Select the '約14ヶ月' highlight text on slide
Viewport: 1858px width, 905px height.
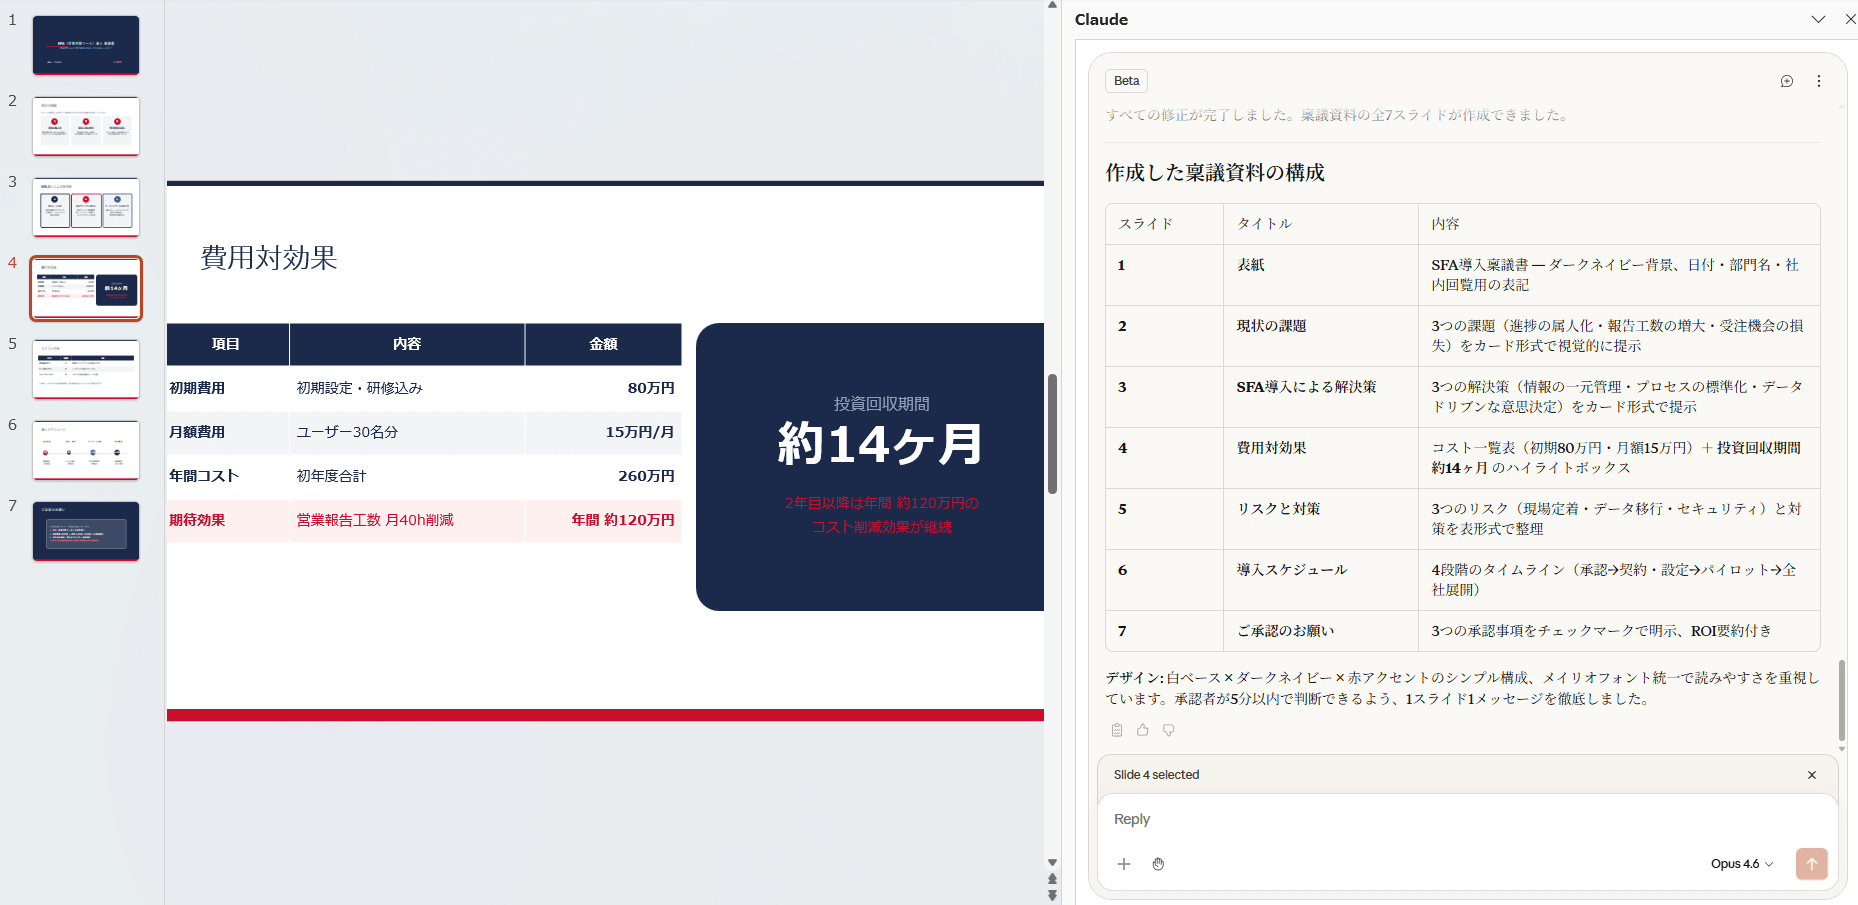880,444
